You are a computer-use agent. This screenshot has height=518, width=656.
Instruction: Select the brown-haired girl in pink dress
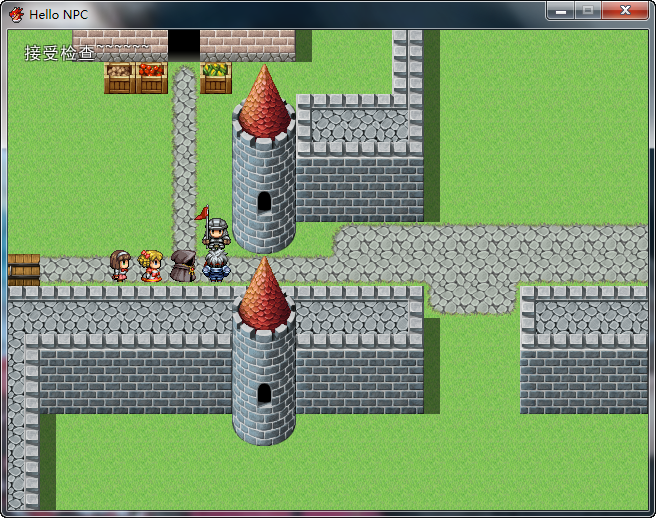120,266
